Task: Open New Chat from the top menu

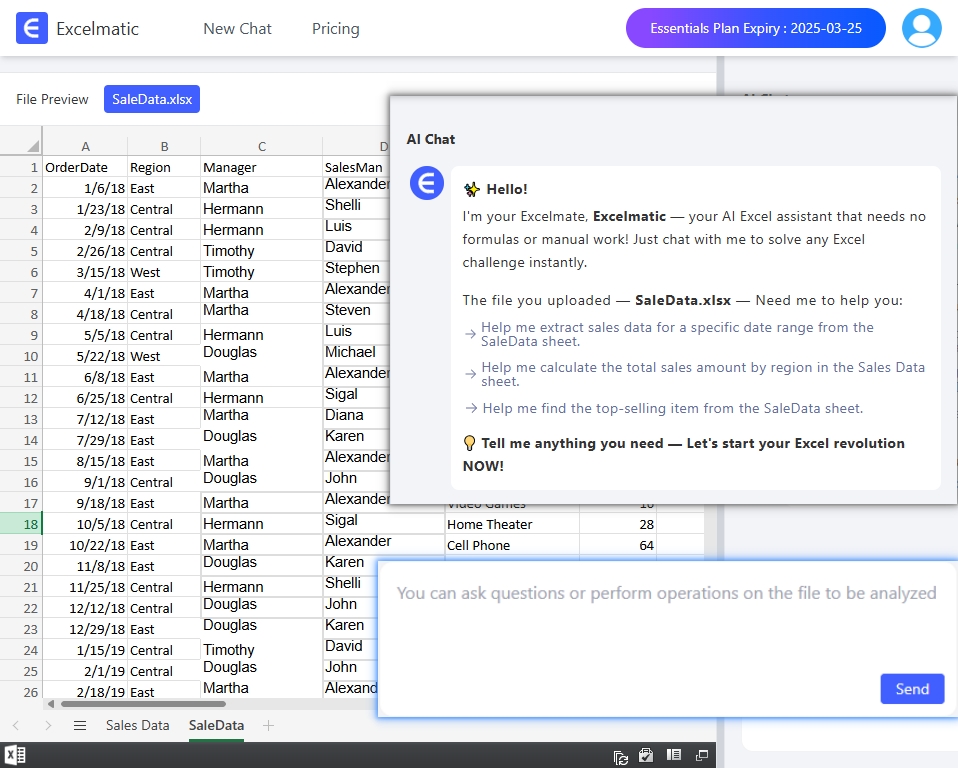Action: tap(237, 29)
